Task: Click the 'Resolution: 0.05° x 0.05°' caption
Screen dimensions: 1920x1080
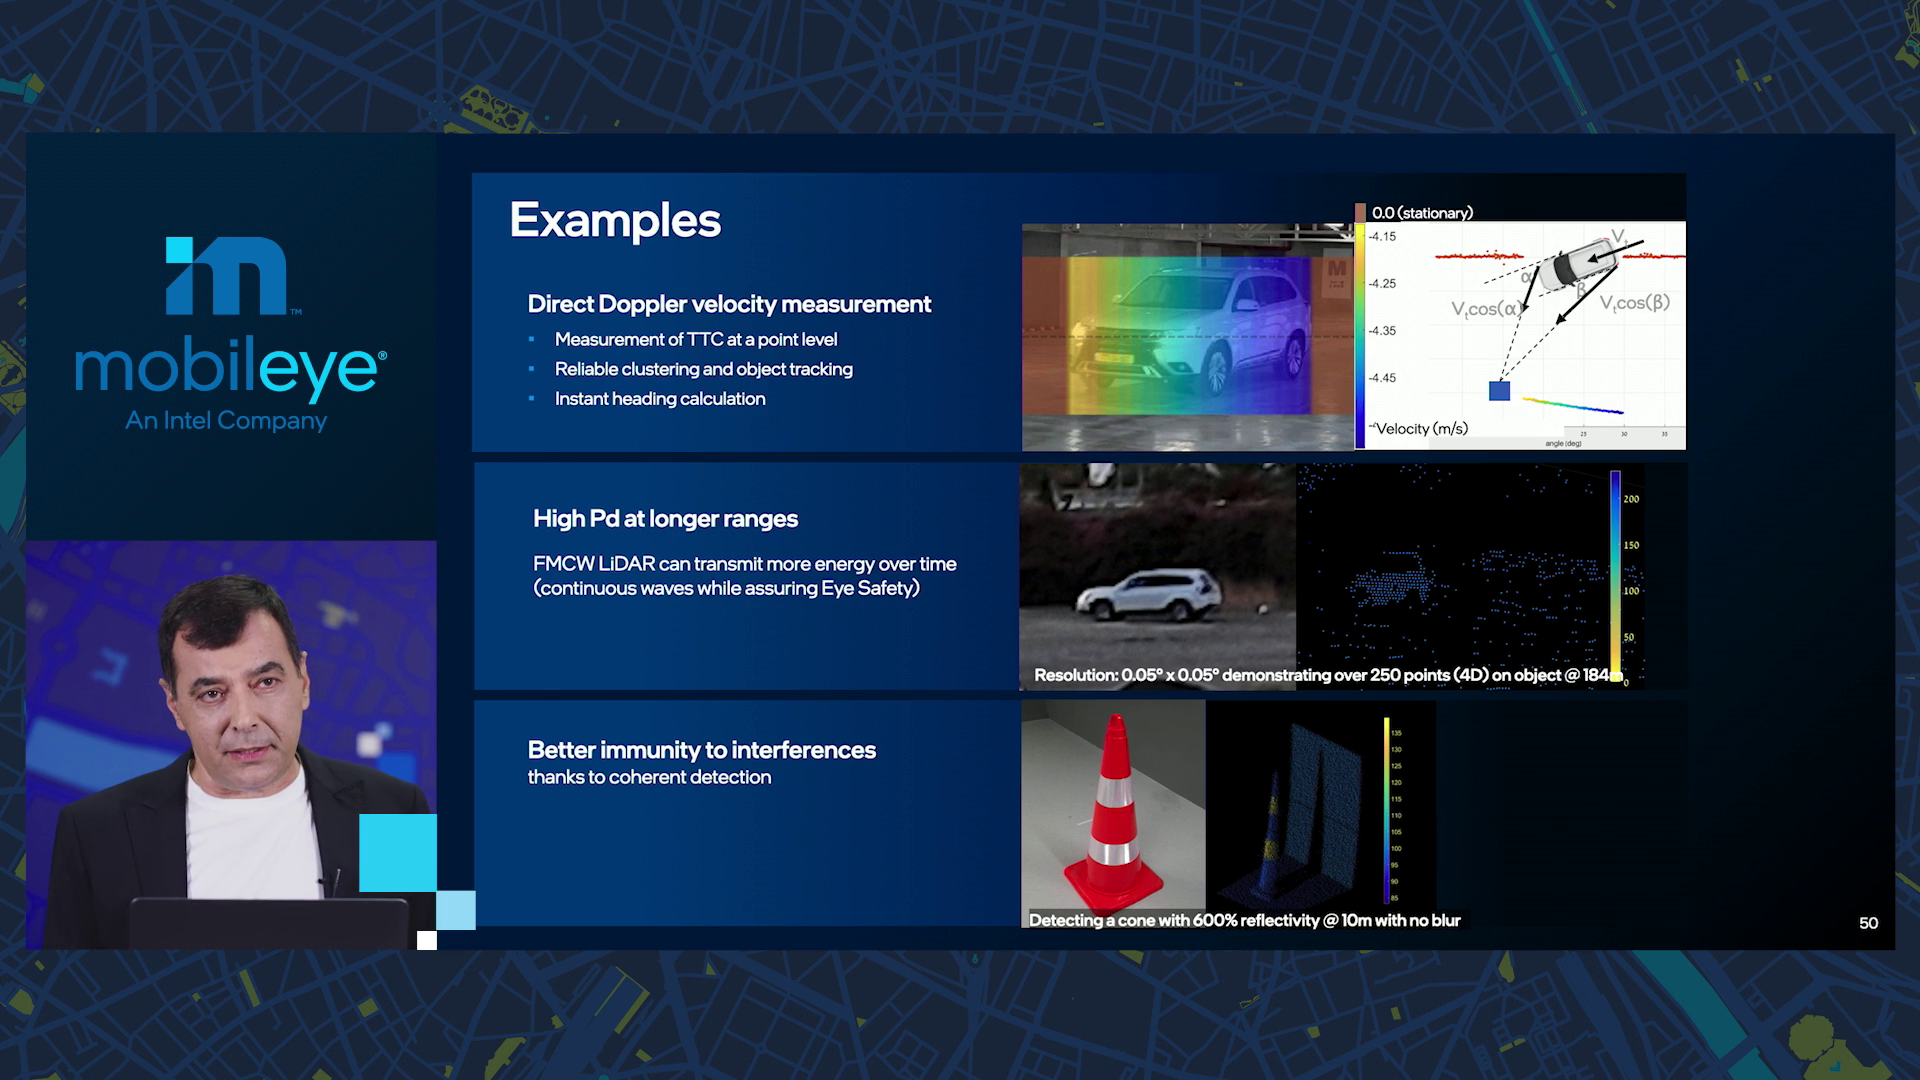Action: [x=1326, y=675]
